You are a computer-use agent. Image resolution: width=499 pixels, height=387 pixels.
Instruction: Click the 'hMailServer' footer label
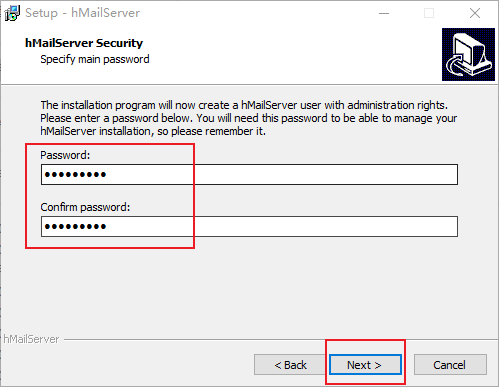point(31,339)
